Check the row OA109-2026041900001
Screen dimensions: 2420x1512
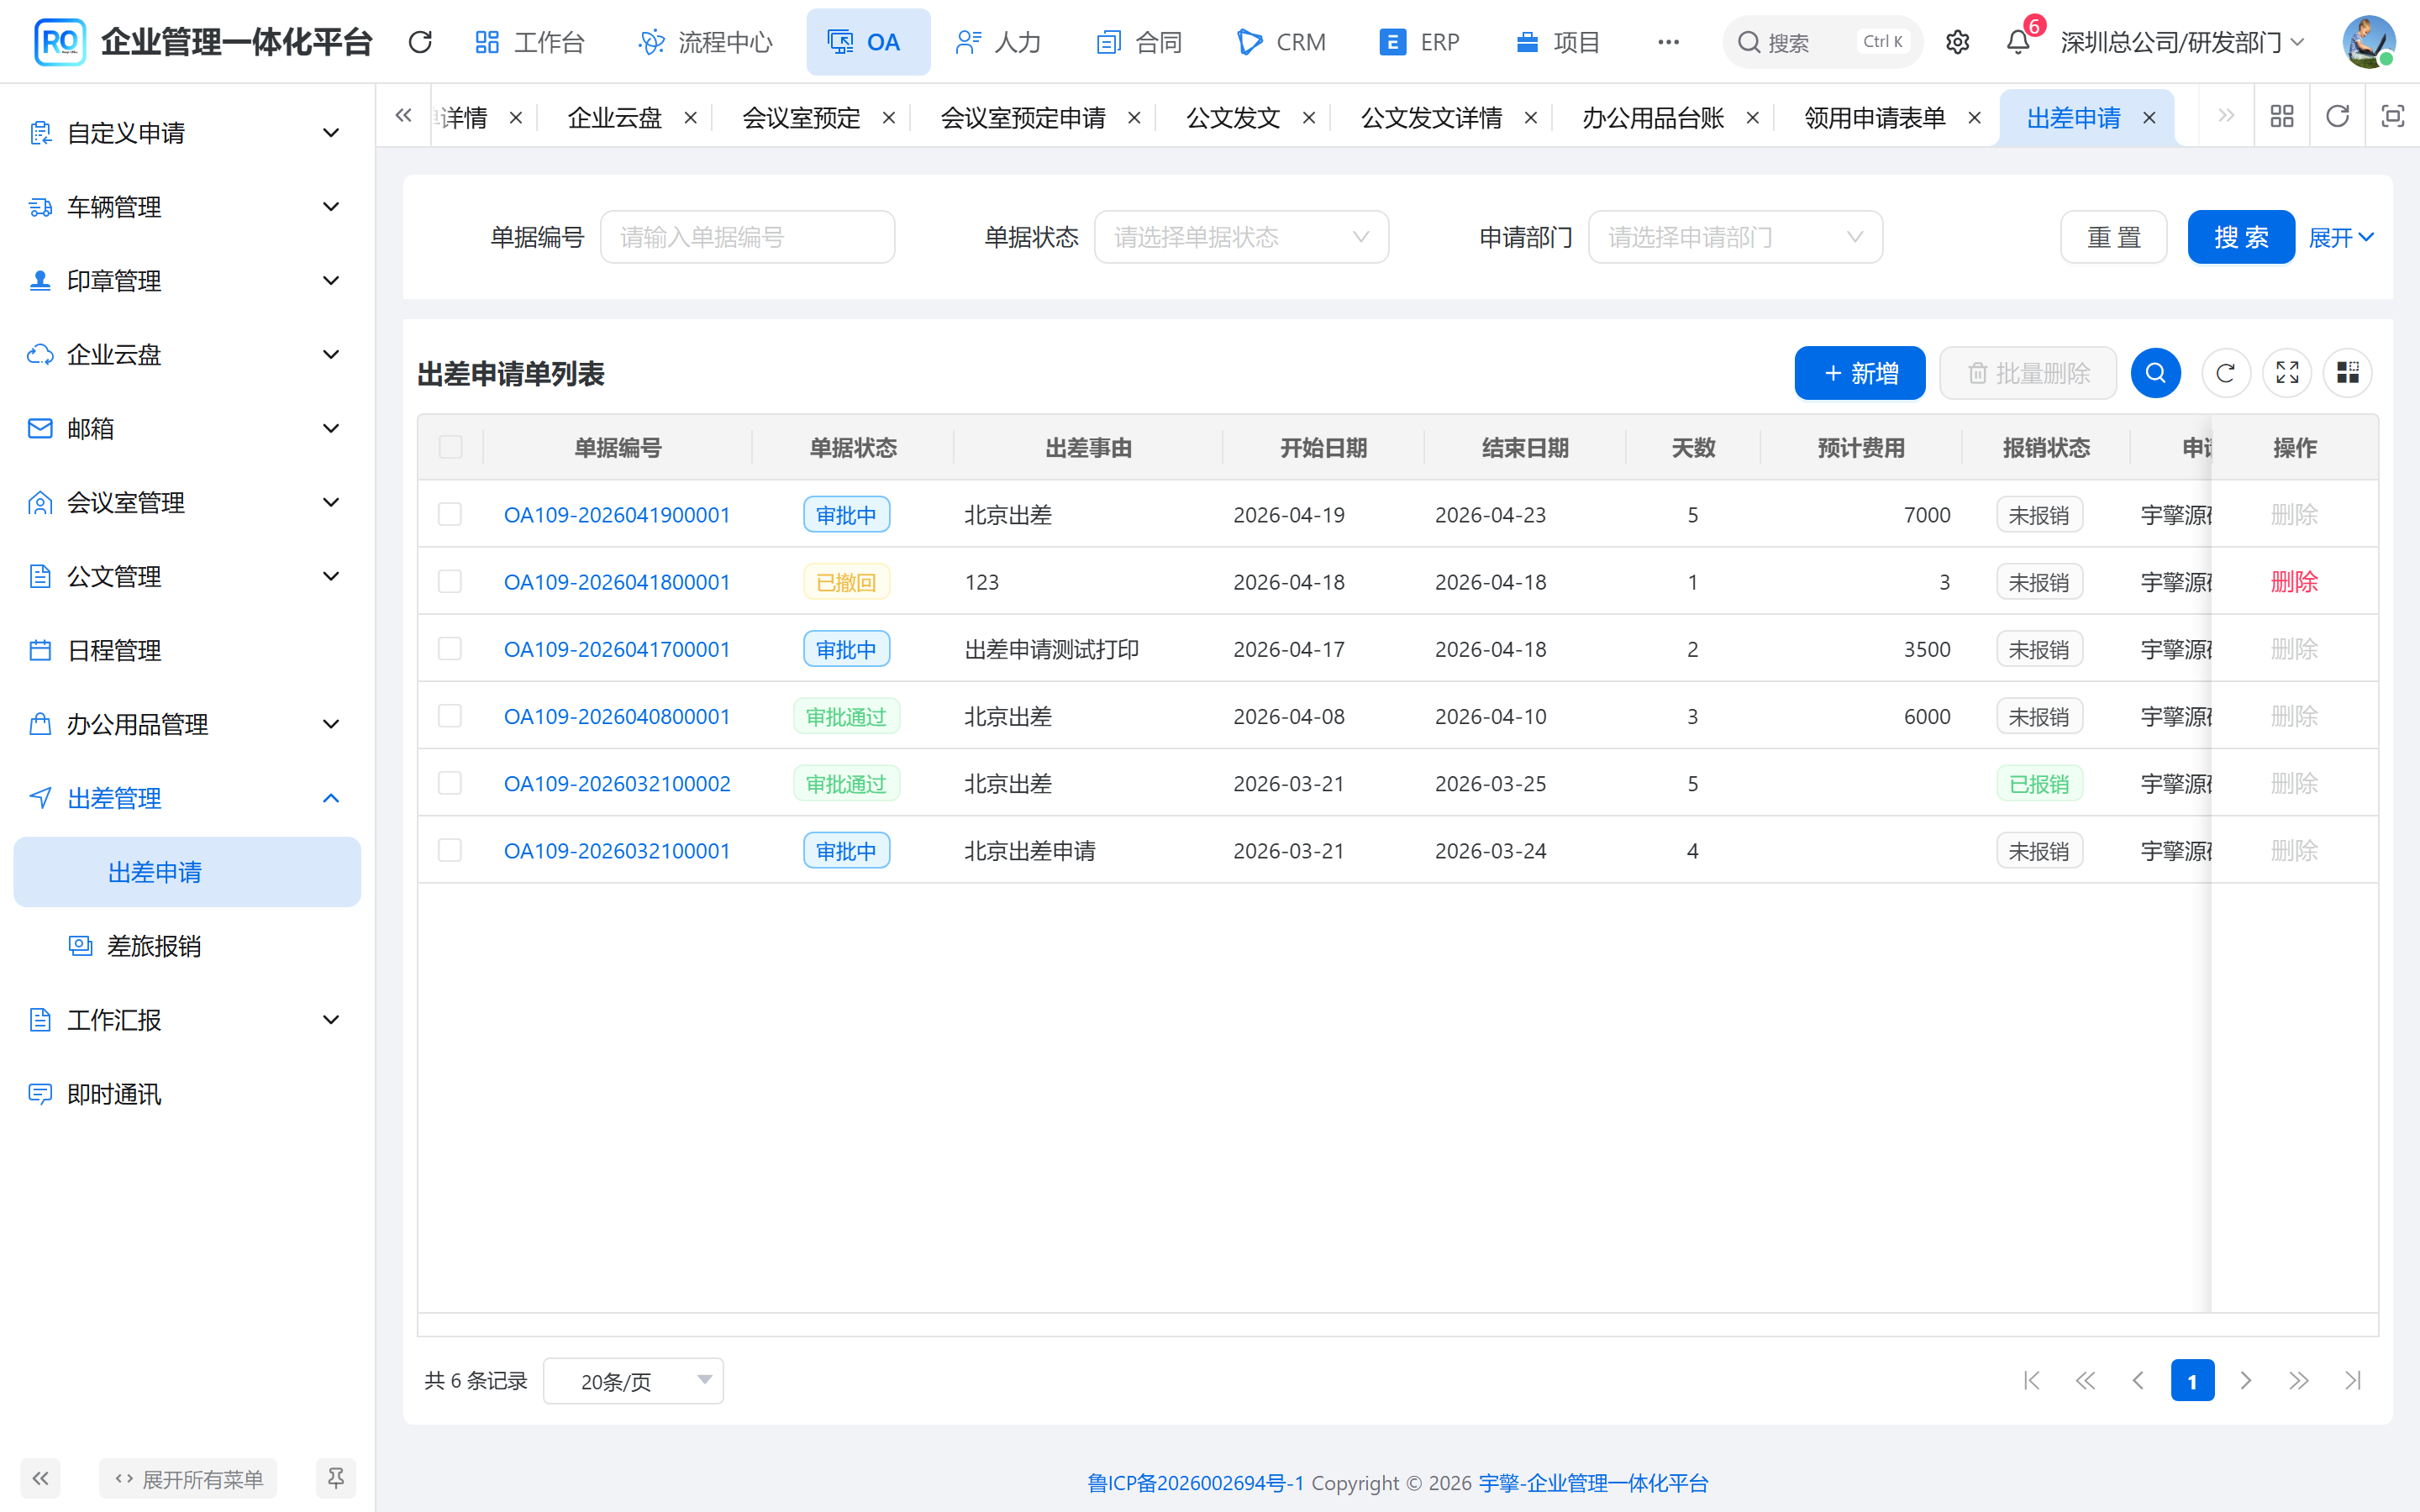click(x=450, y=514)
